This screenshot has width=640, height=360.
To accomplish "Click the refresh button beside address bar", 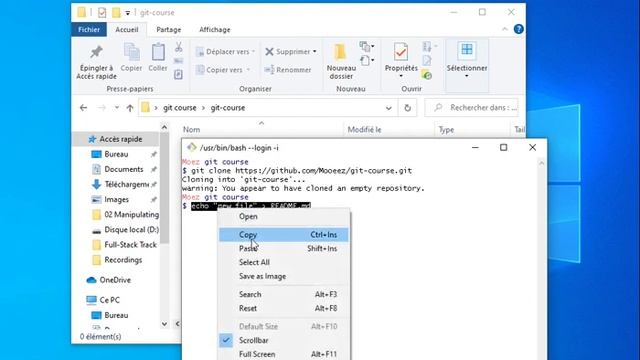I will click(407, 108).
